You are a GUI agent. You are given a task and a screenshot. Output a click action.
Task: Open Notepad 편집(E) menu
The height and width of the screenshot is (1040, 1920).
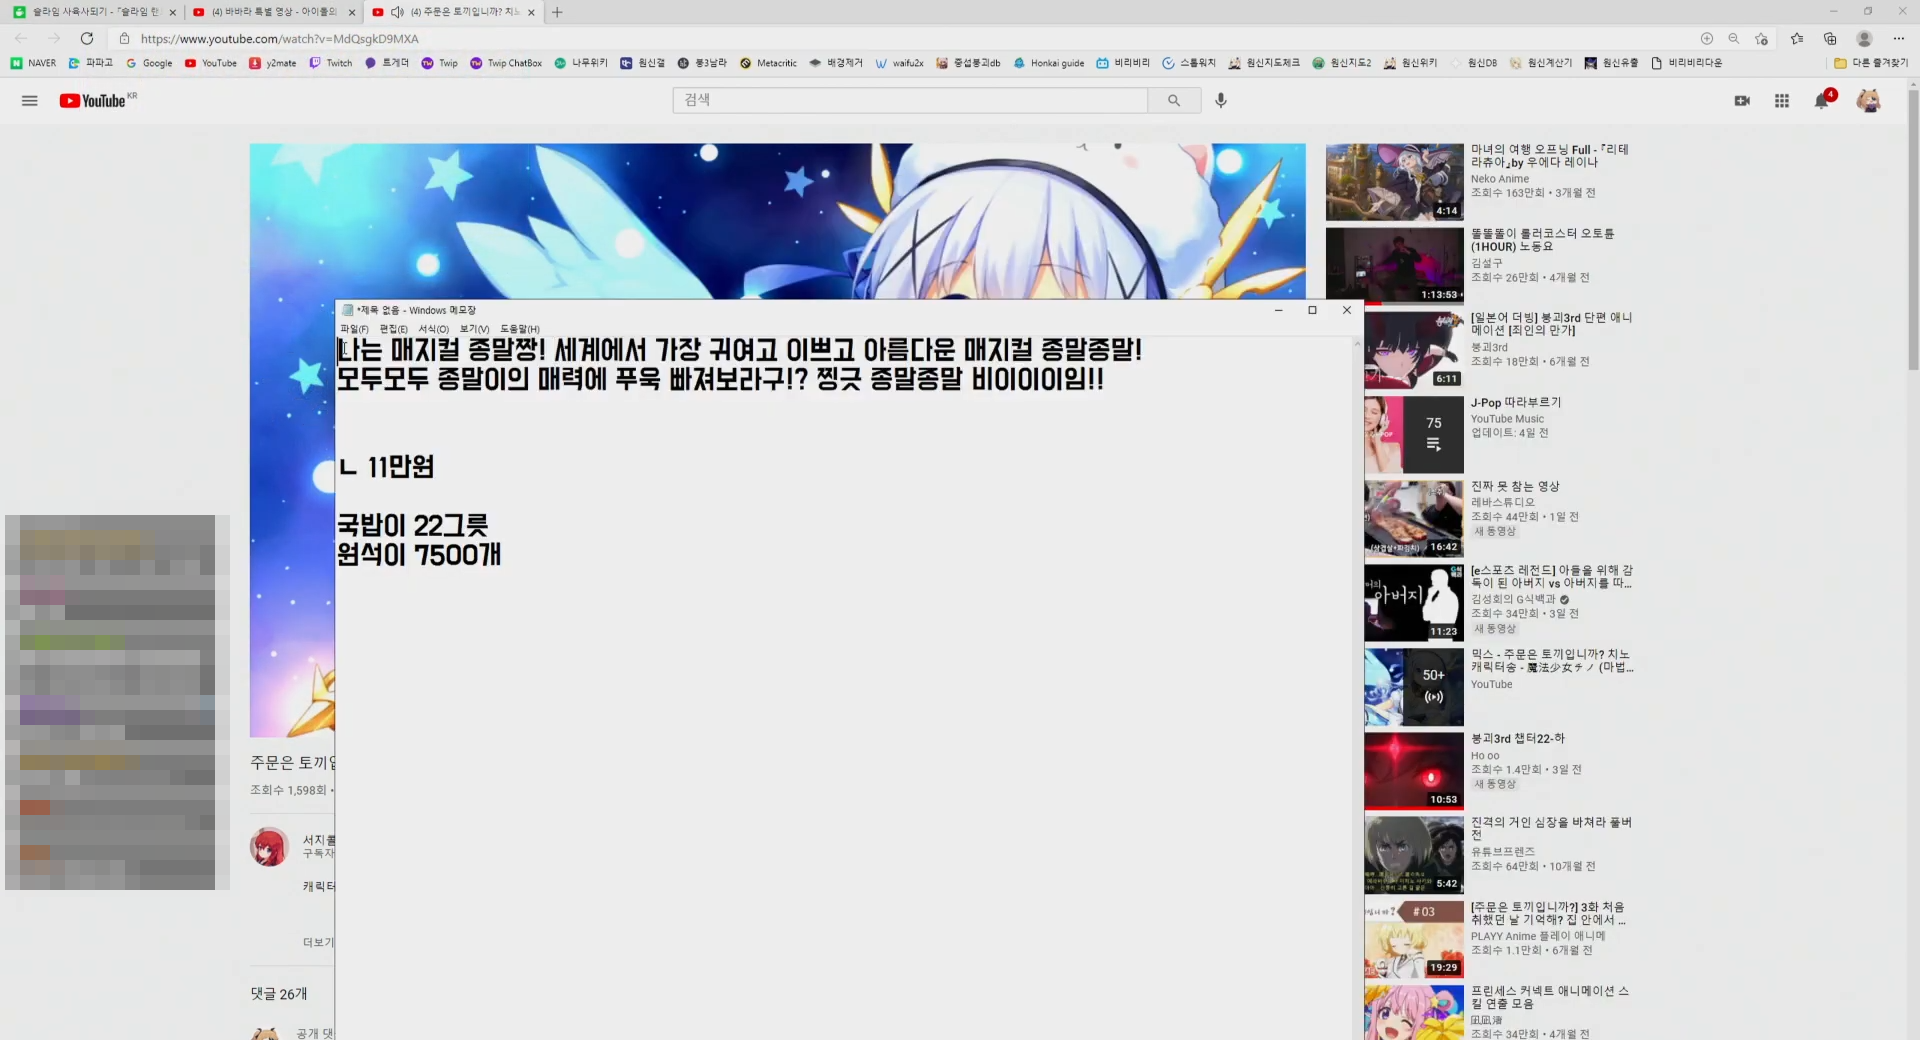(393, 329)
